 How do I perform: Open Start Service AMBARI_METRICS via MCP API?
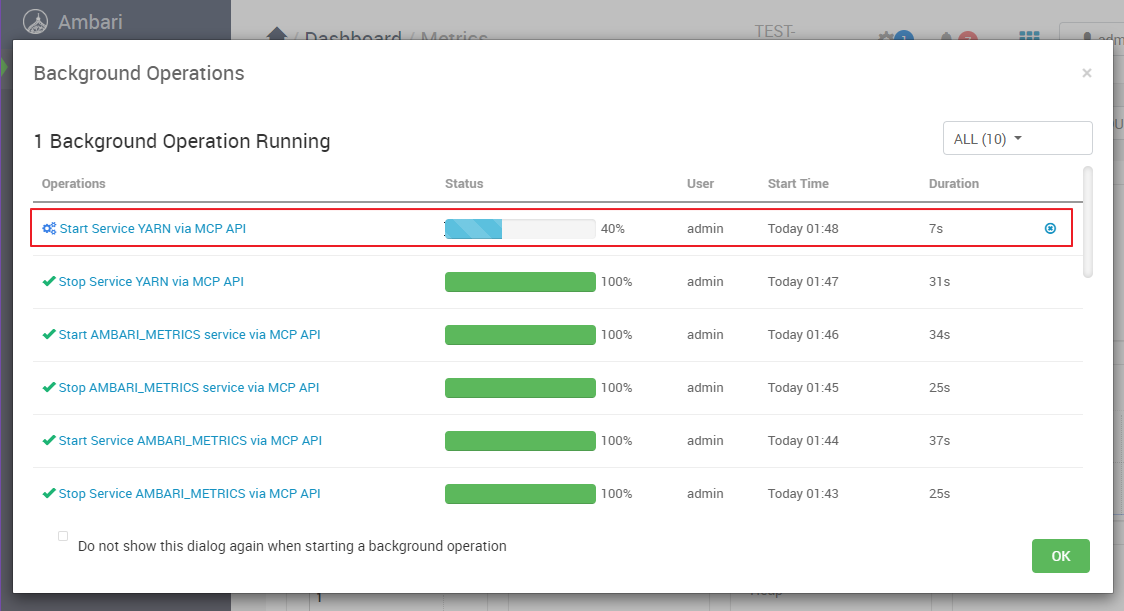[x=190, y=441]
